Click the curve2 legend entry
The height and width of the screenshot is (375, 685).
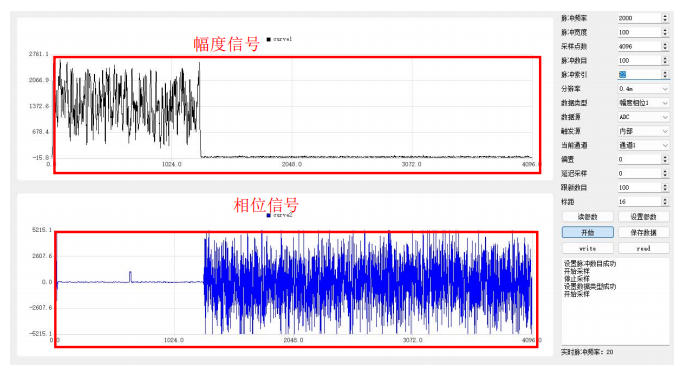pos(279,215)
